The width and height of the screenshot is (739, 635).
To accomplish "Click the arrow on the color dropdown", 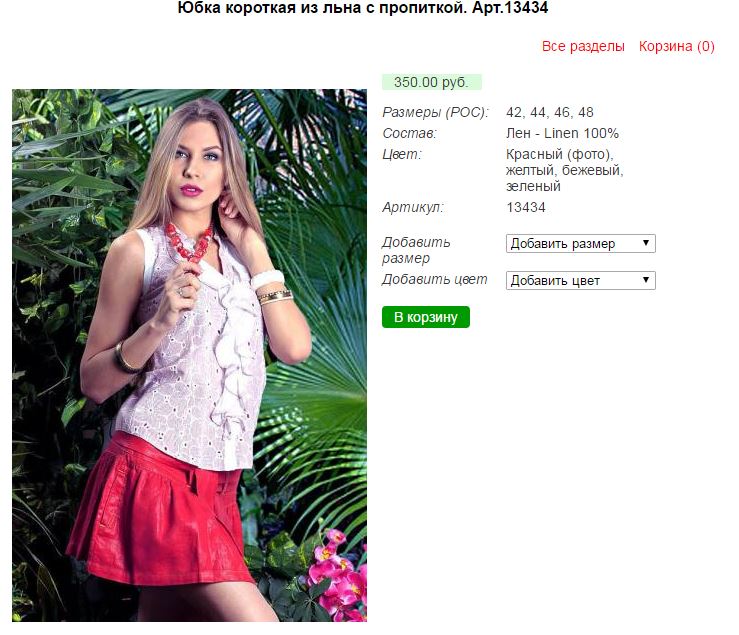I will (x=646, y=280).
